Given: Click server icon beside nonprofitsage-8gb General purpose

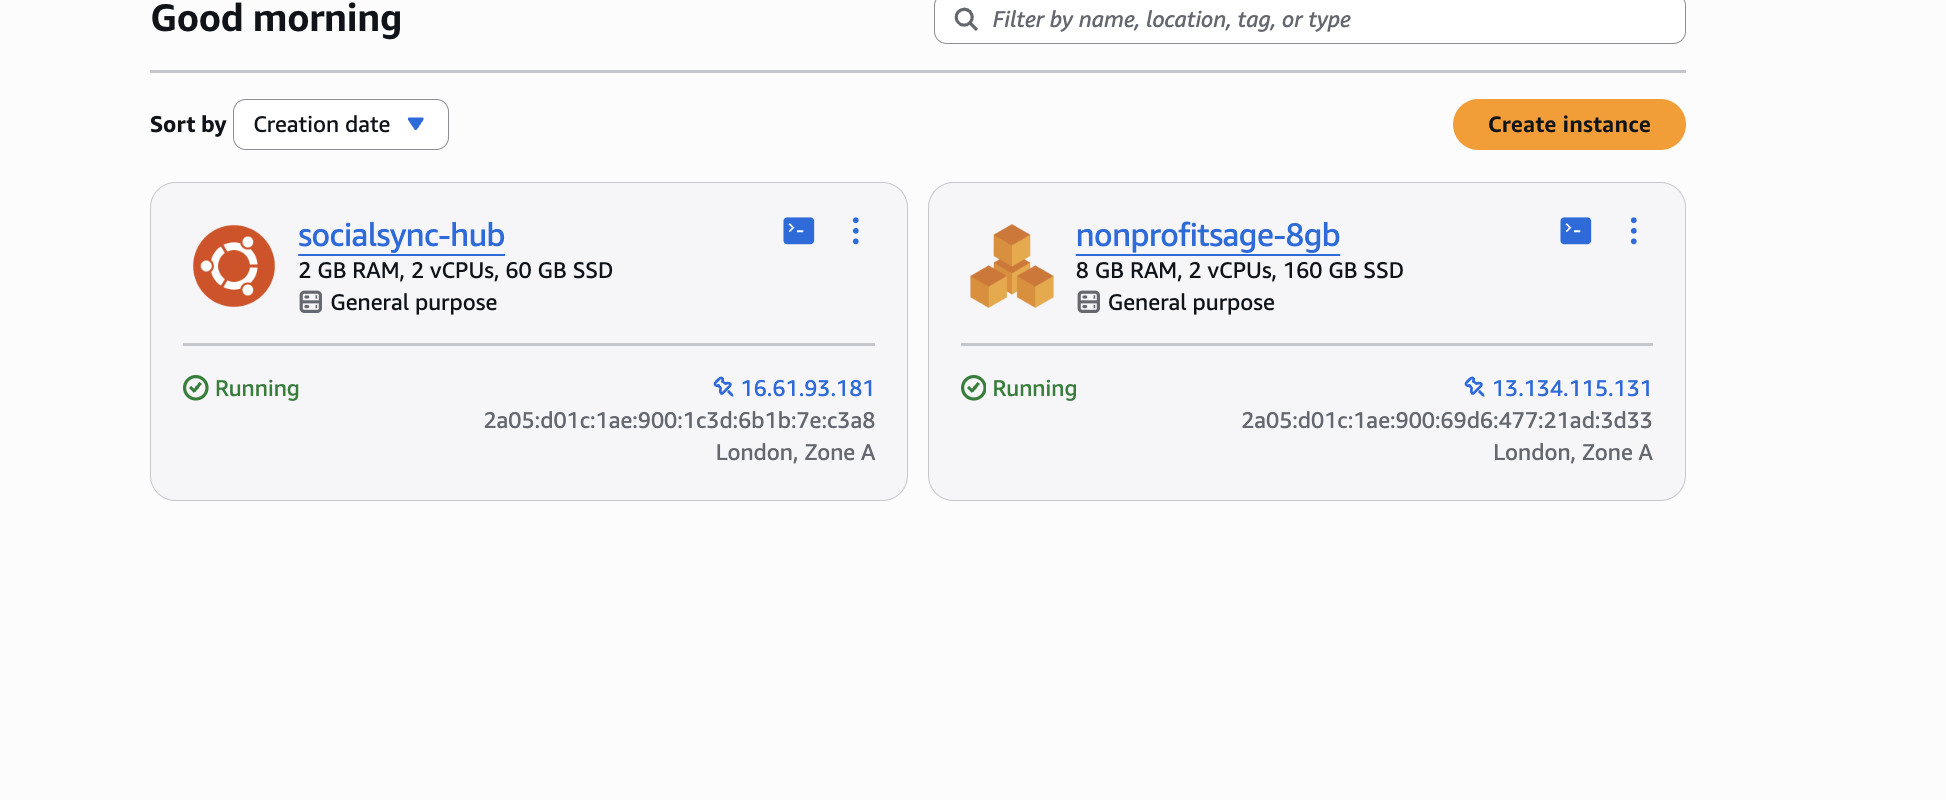Looking at the screenshot, I should click(1088, 302).
